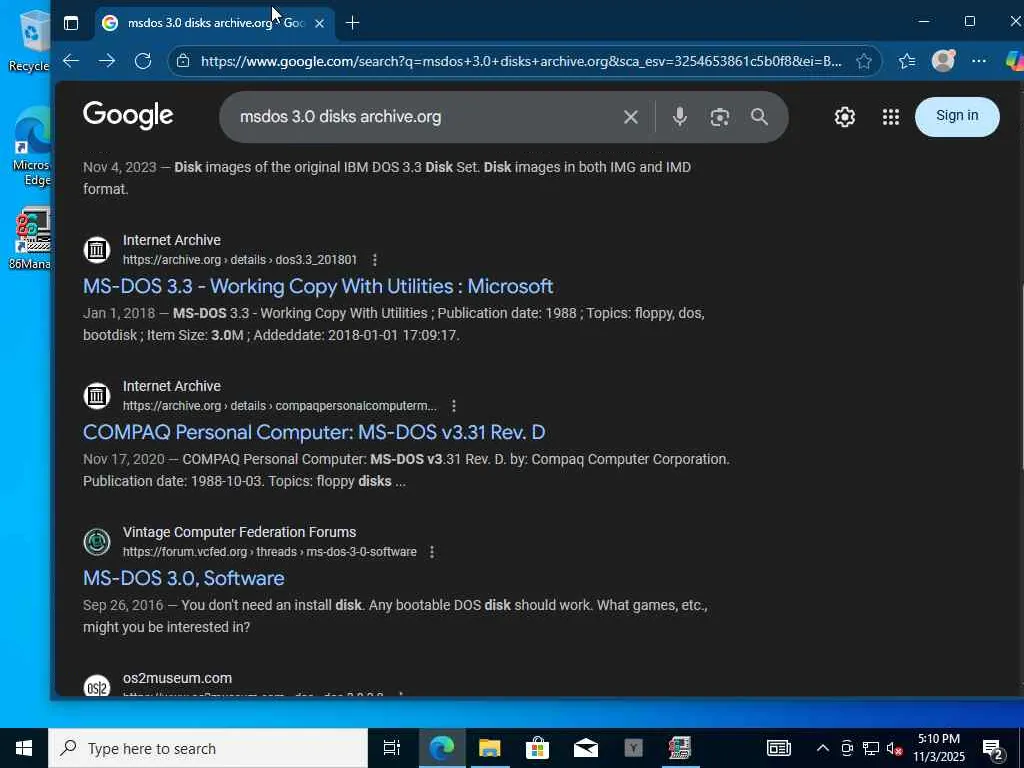This screenshot has width=1024, height=768.
Task: Open the Mail app from taskbar
Action: point(586,748)
